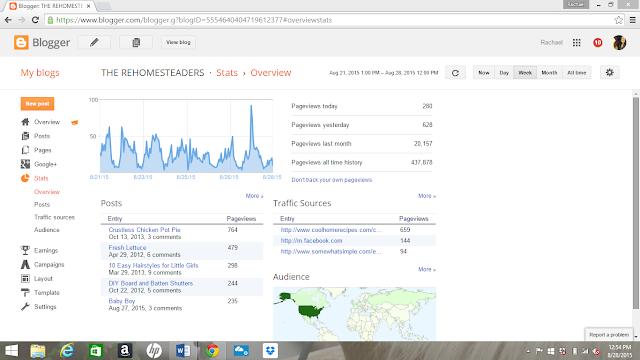Open the Crustless Chicken Pot Pie post

[144, 230]
